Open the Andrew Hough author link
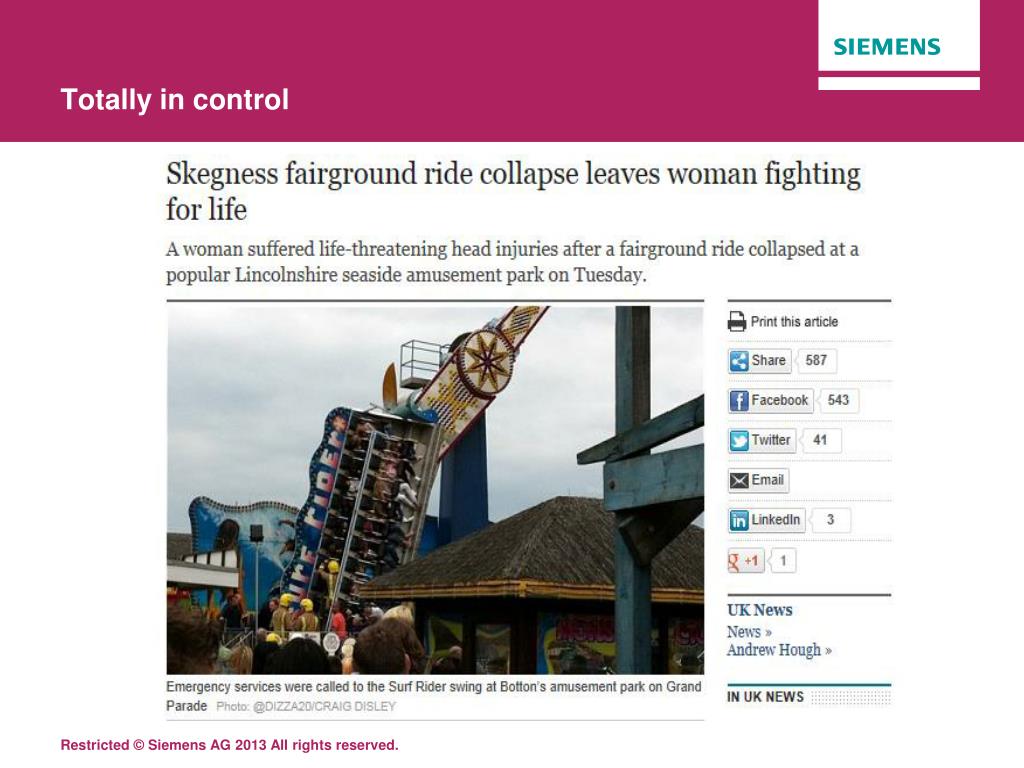The width and height of the screenshot is (1024, 768). click(x=779, y=650)
